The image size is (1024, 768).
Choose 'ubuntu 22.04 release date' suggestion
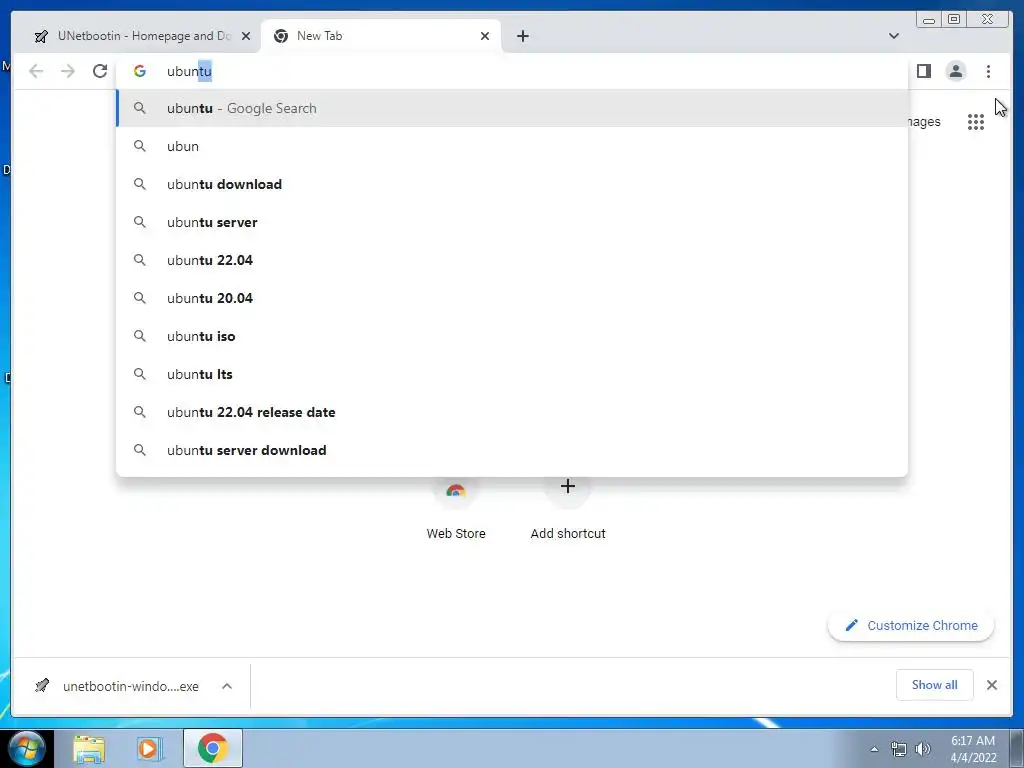(x=512, y=412)
